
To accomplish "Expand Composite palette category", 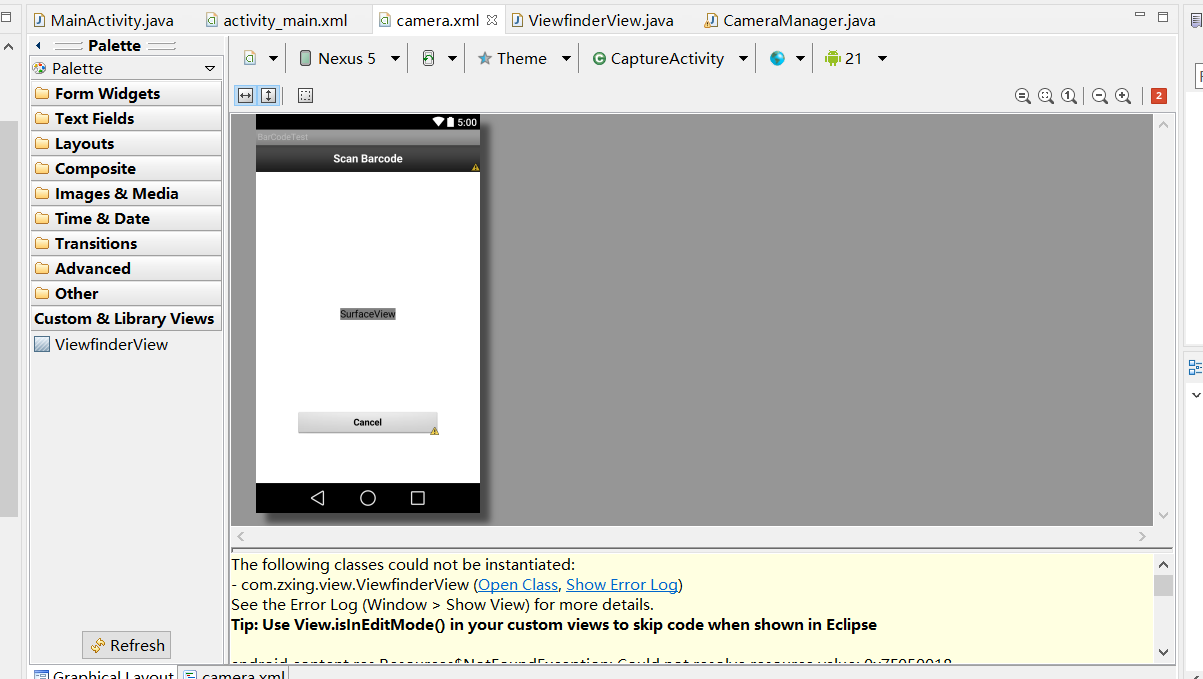I will (126, 168).
